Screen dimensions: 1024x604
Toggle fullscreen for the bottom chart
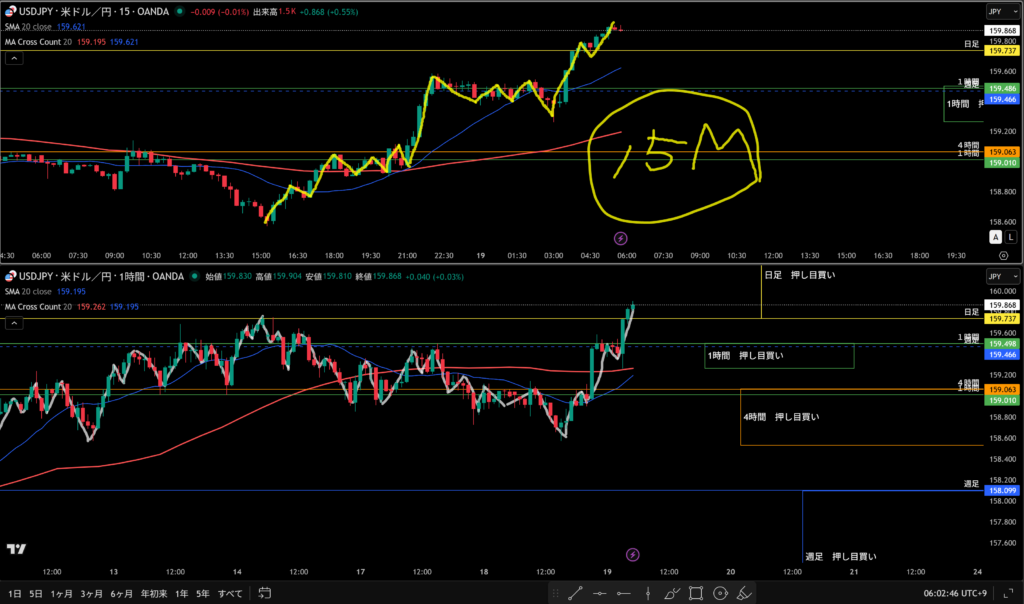point(1009,593)
